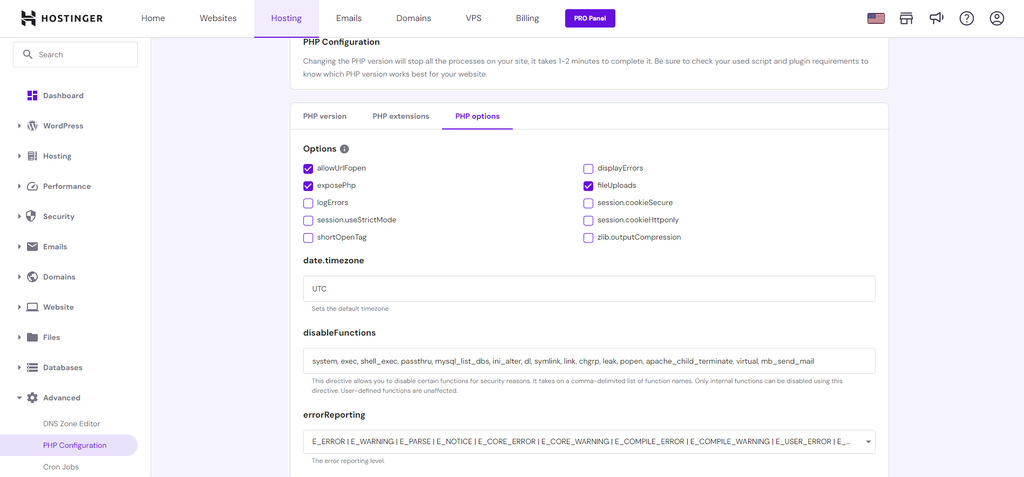Image resolution: width=1024 pixels, height=477 pixels.
Task: Click the Options info icon
Action: coord(344,149)
